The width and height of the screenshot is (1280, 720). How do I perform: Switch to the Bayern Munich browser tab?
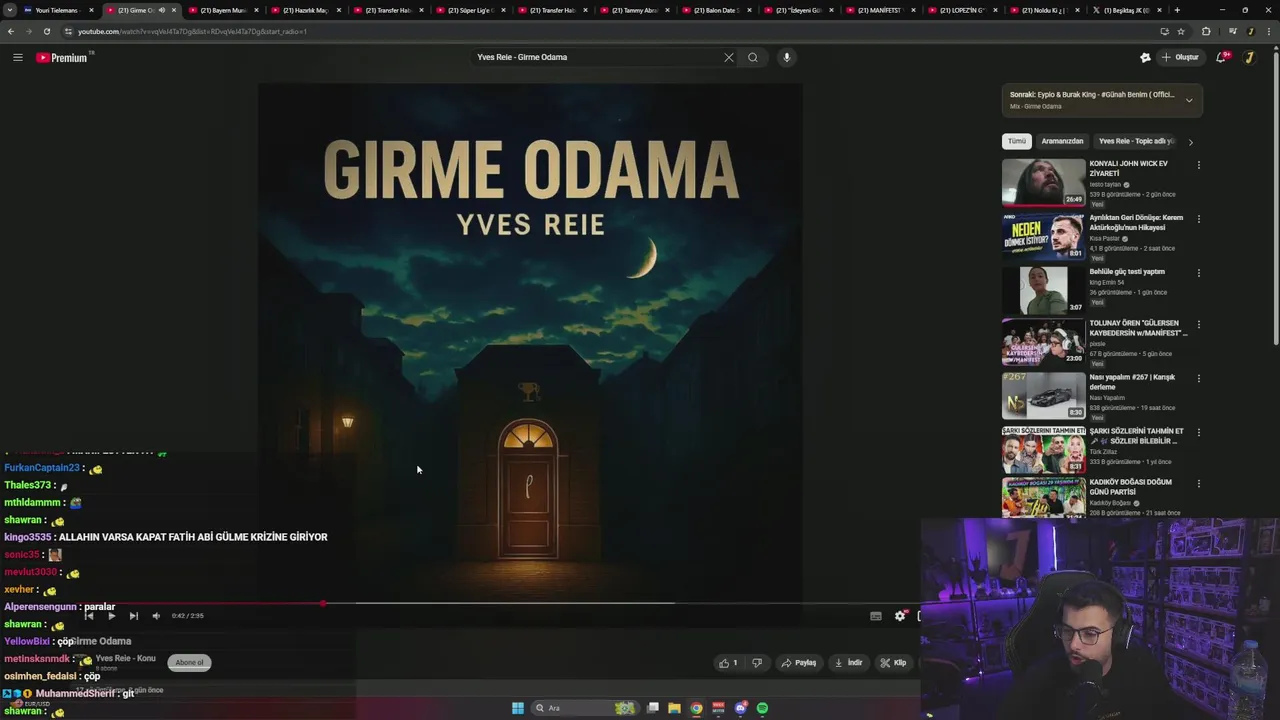pos(223,10)
